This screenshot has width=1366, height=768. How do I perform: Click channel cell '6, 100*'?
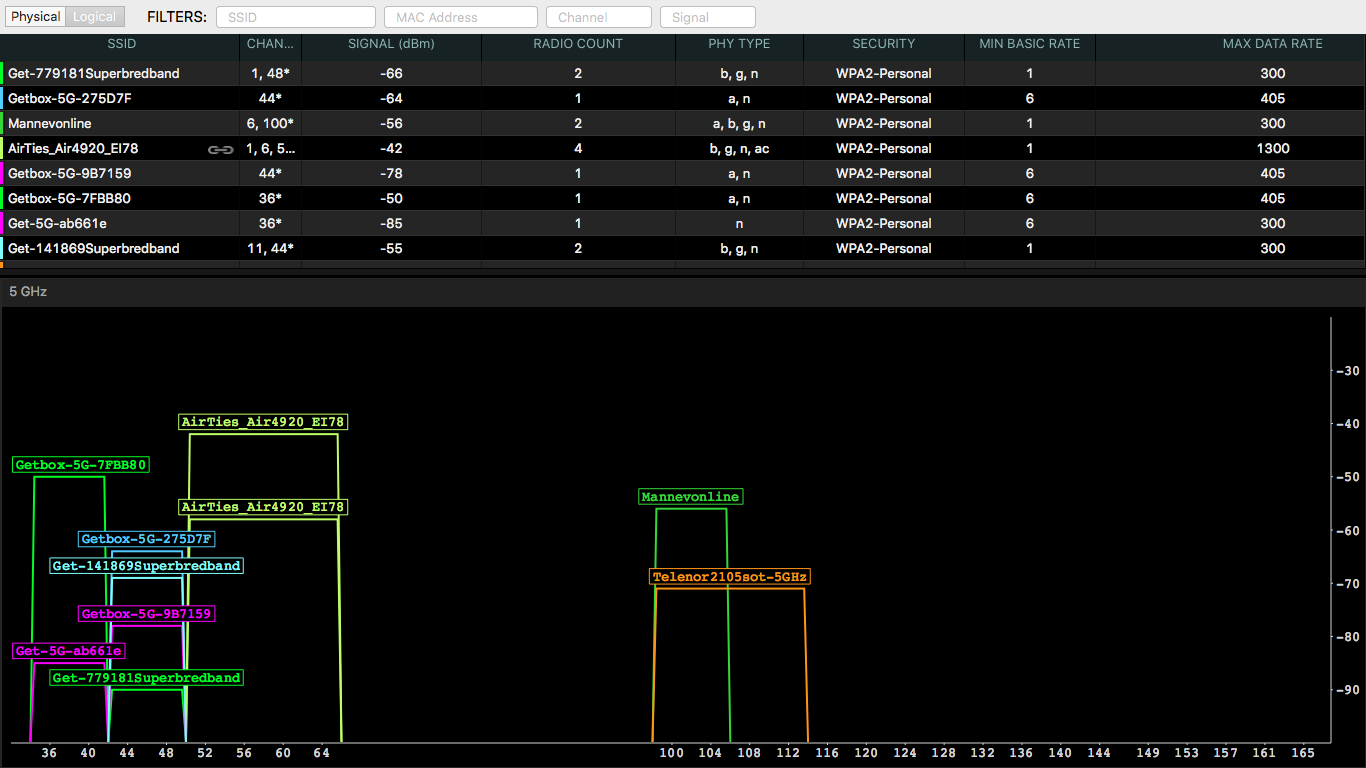click(270, 123)
